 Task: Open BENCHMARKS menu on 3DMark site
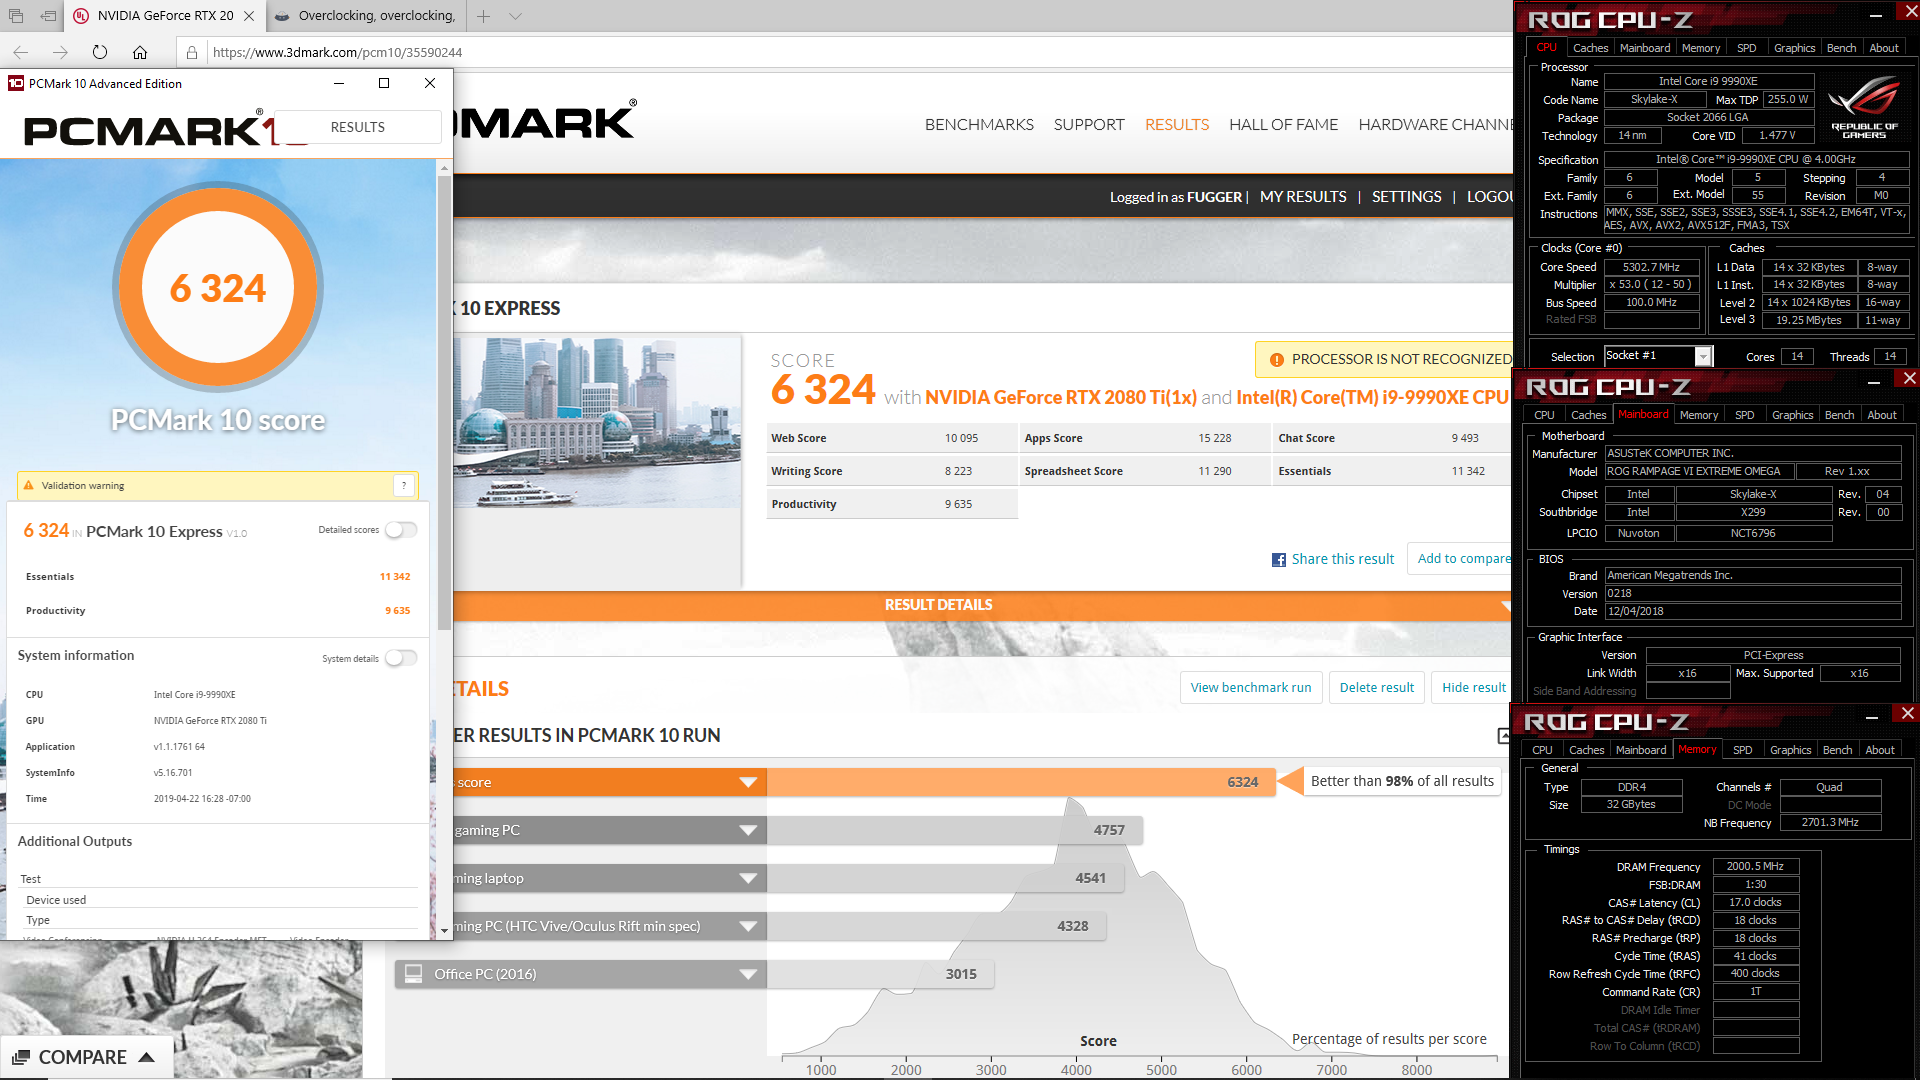(979, 125)
